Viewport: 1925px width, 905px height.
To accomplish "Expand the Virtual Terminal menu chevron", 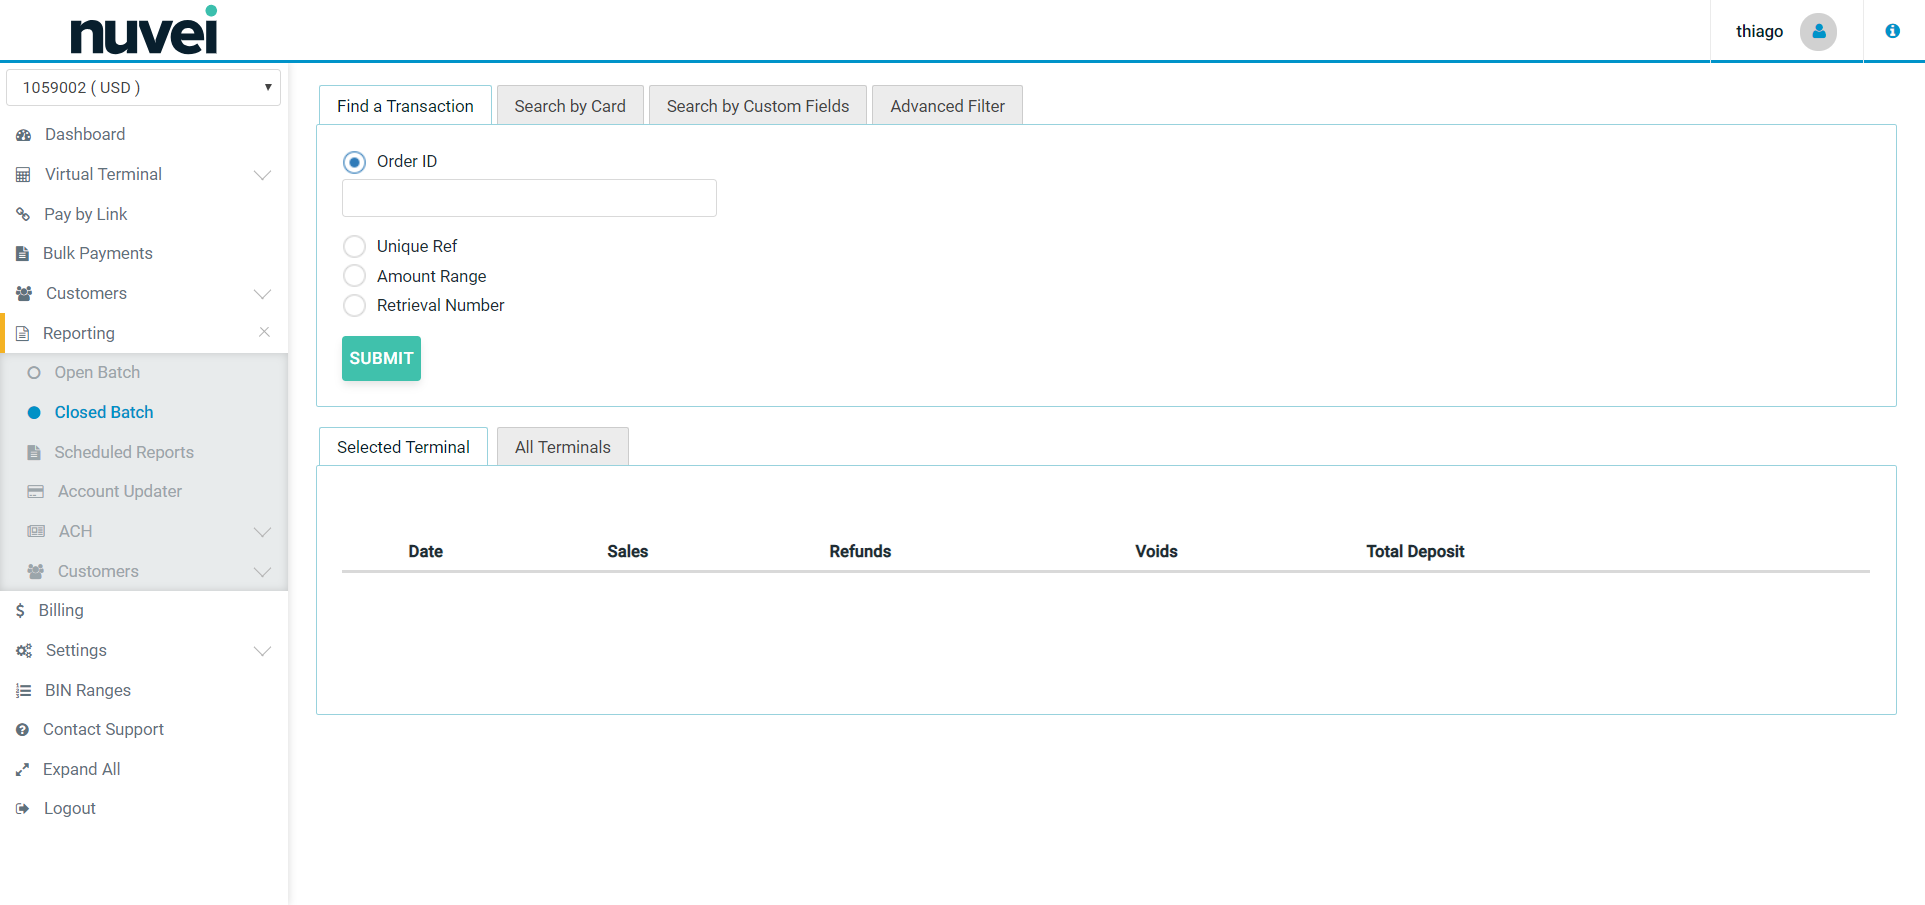I will [262, 175].
